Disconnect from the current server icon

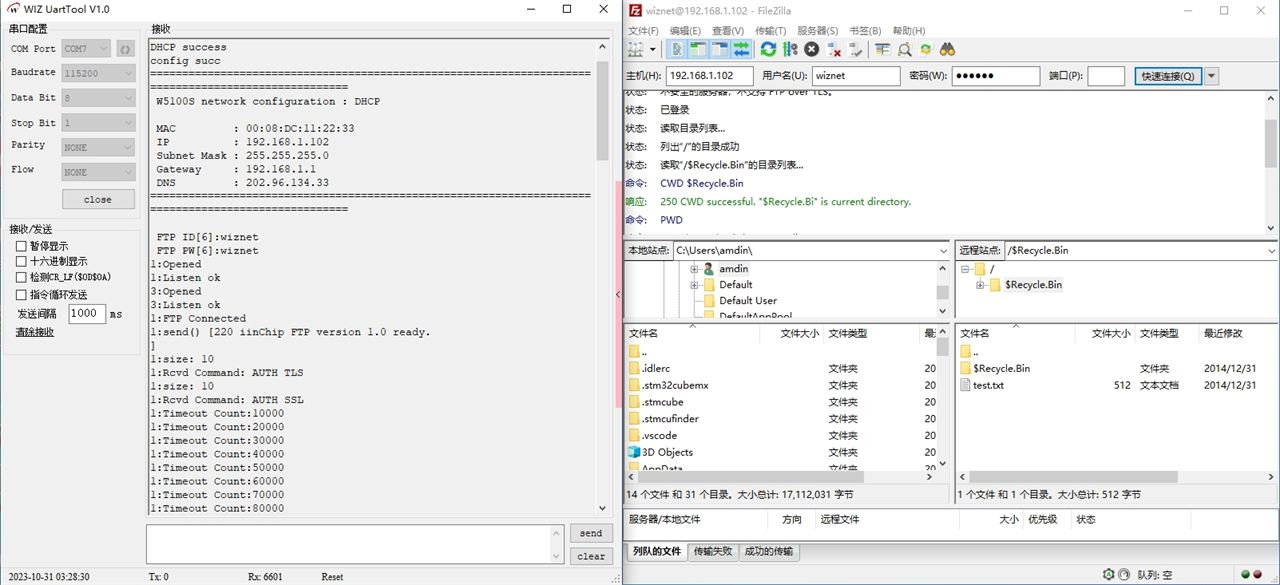point(834,49)
